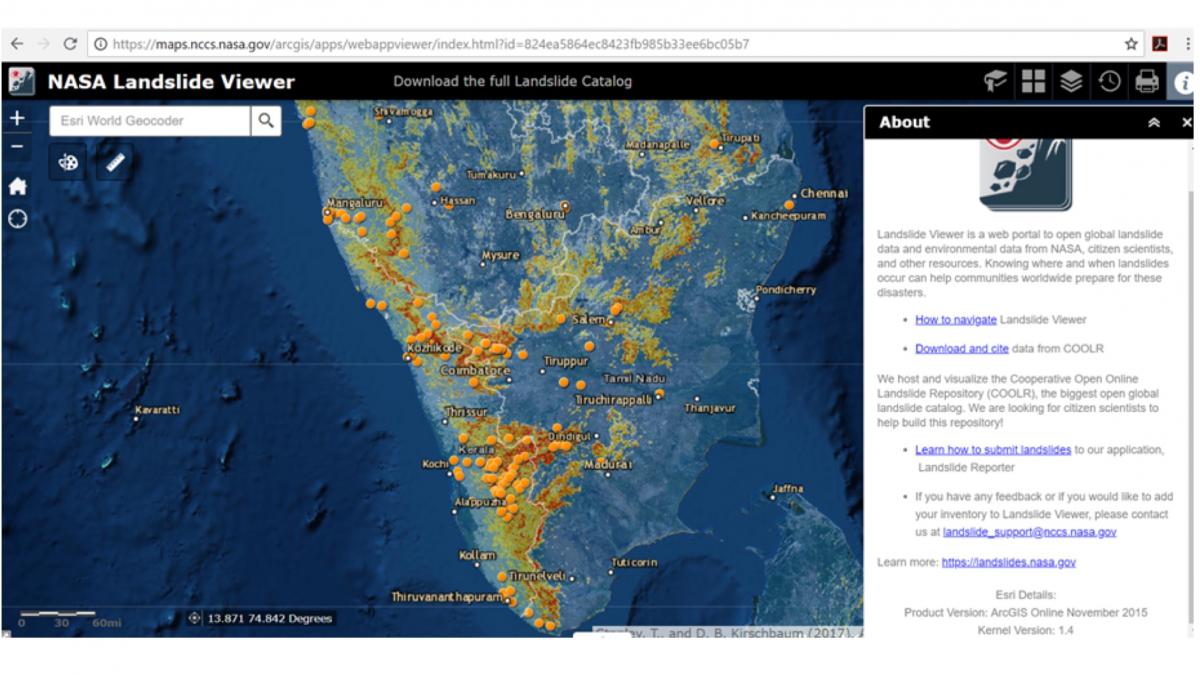Focus the Esri World Geocoder field

150,121
